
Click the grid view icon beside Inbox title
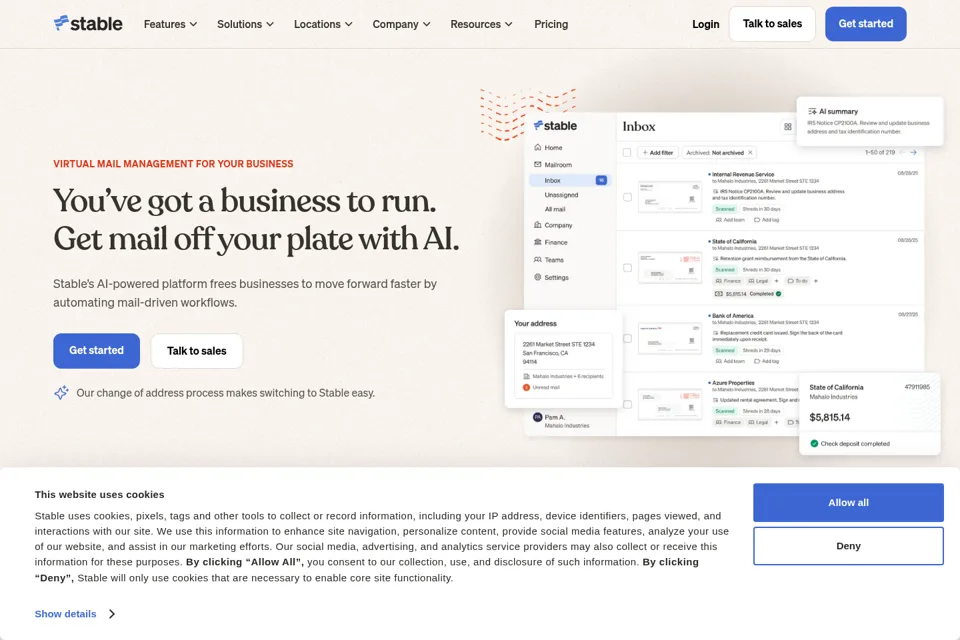(x=787, y=127)
